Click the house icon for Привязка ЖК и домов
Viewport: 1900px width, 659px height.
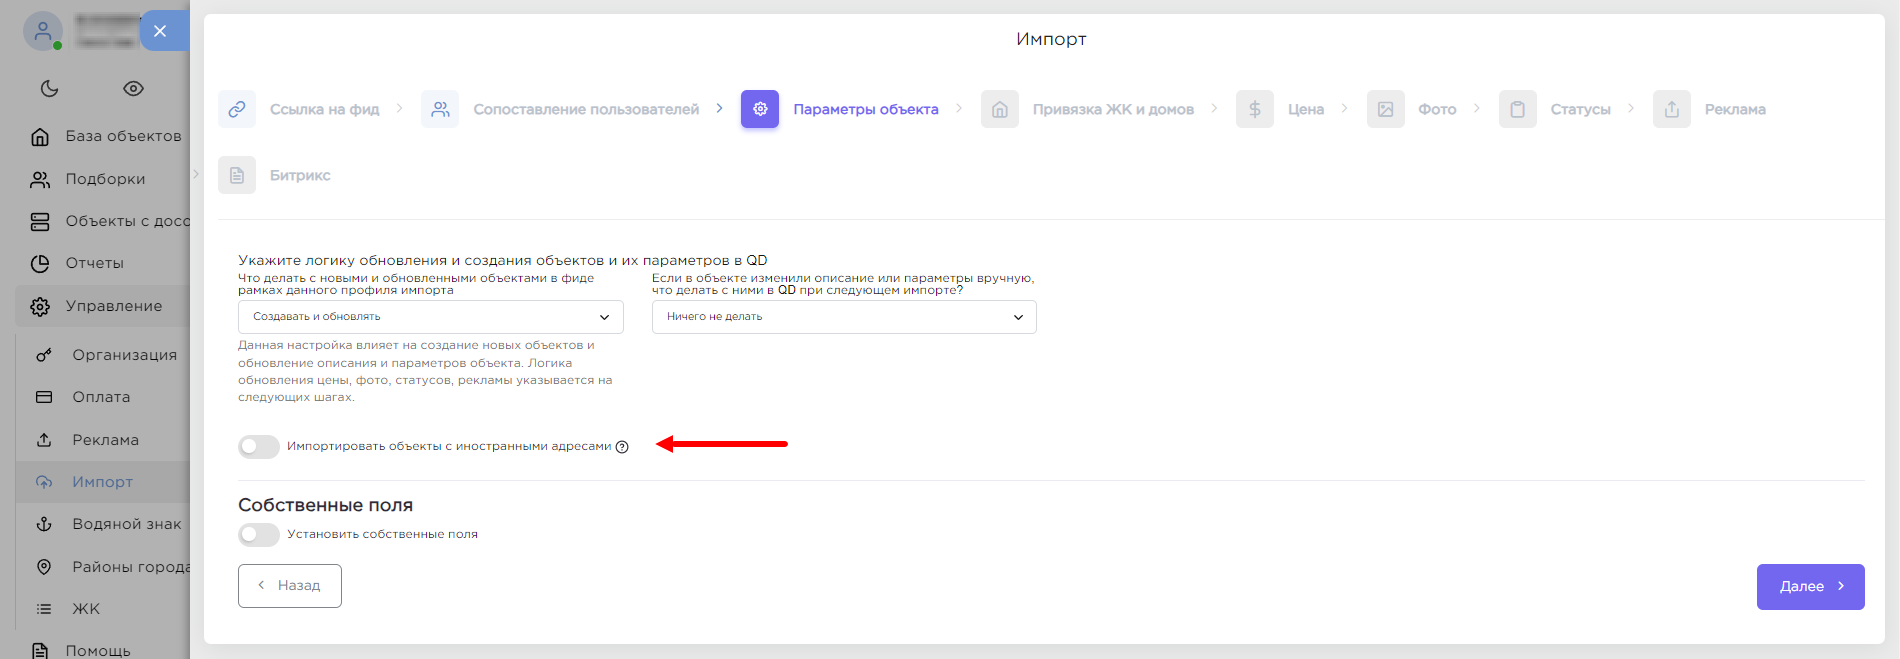click(x=999, y=109)
